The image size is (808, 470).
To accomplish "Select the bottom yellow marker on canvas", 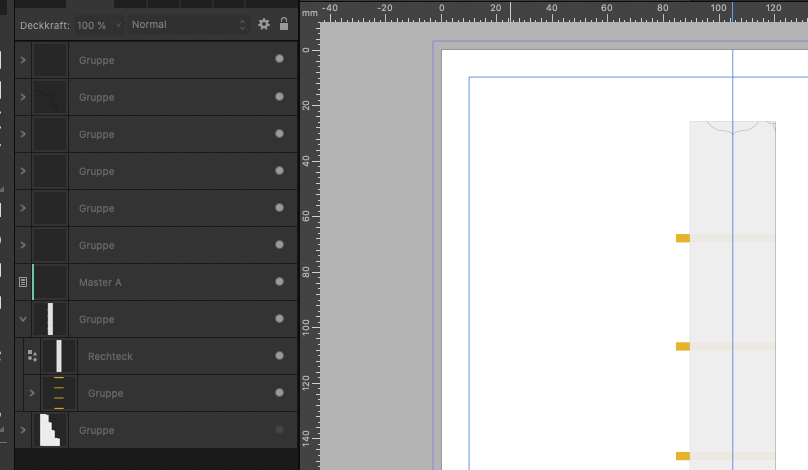I will tap(683, 456).
